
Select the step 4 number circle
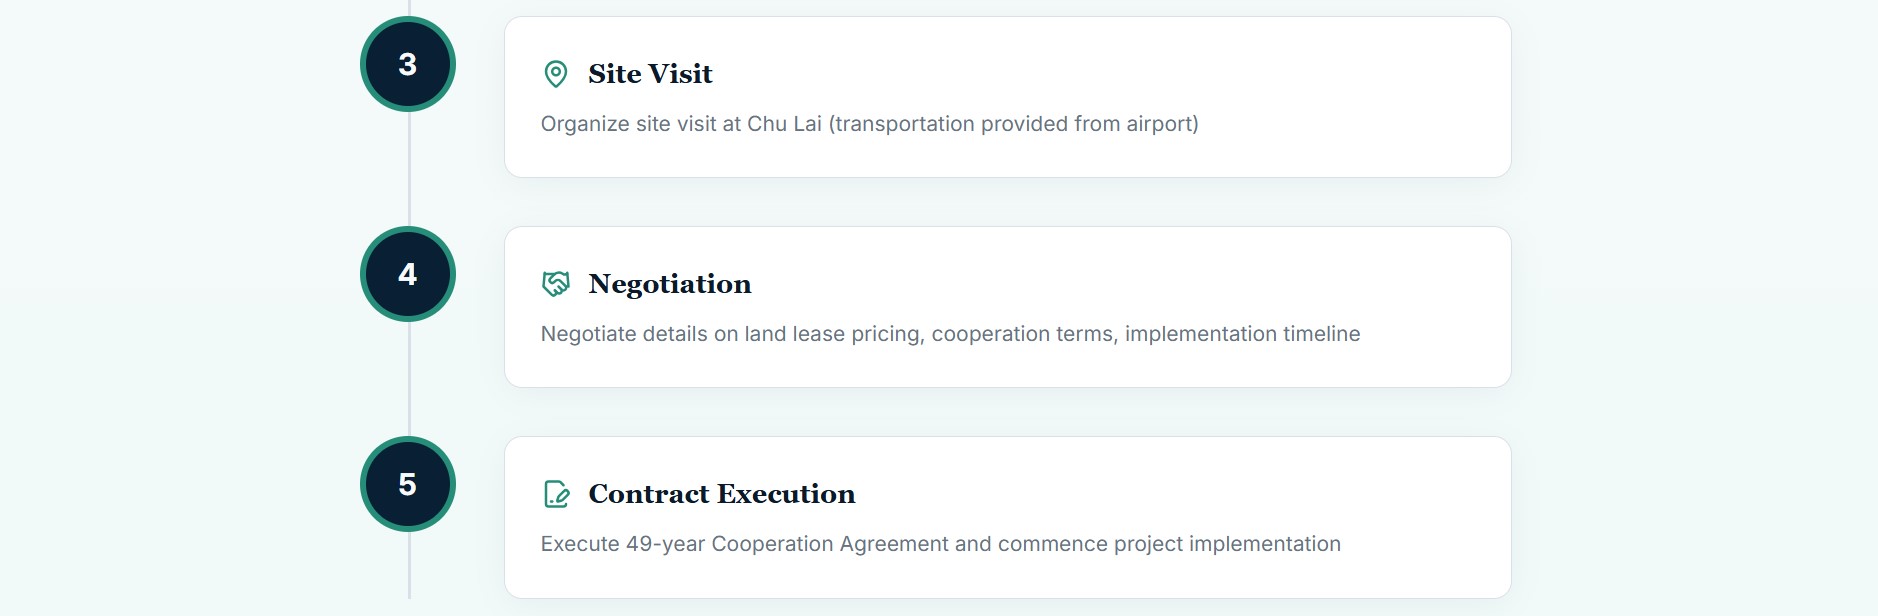408,274
